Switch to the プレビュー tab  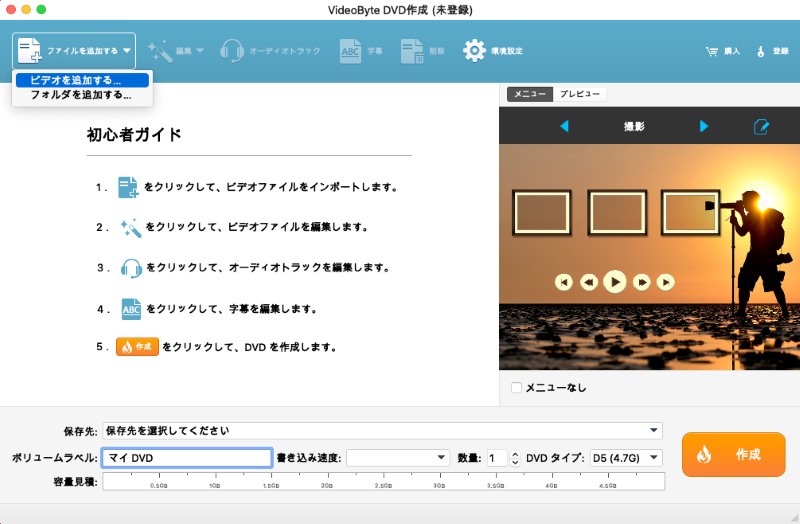pyautogui.click(x=580, y=94)
